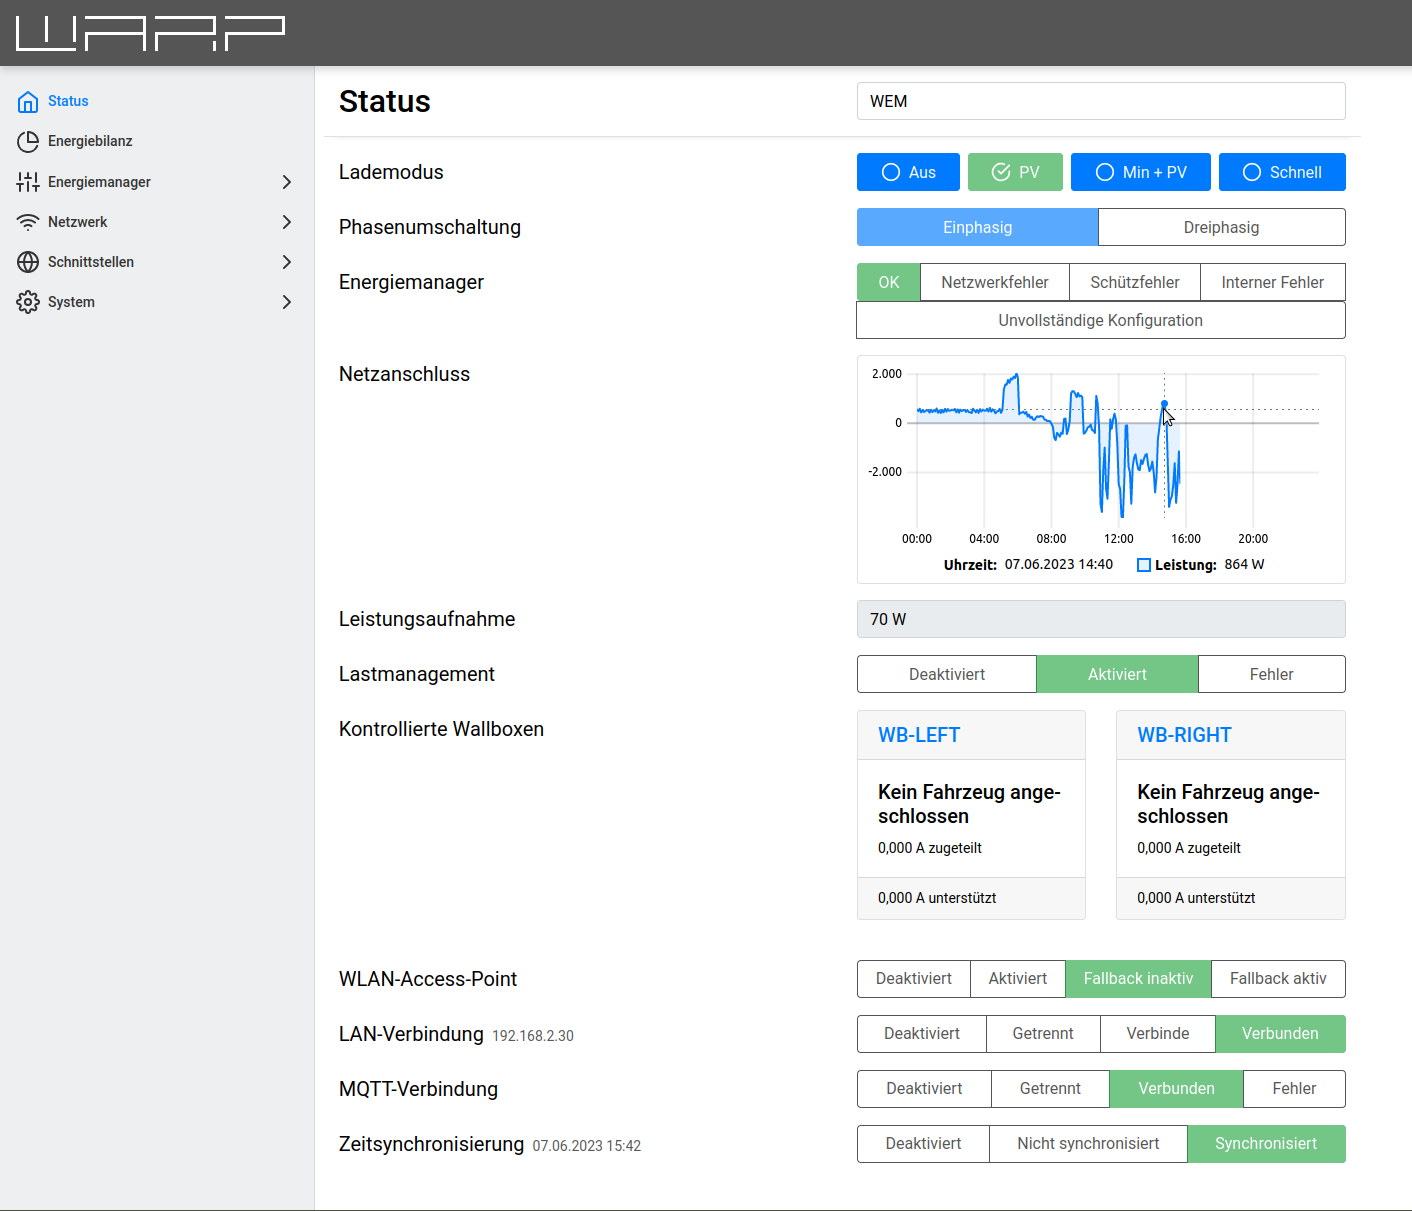
Task: Click the Leistung legend square in chart
Action: pyautogui.click(x=1144, y=565)
